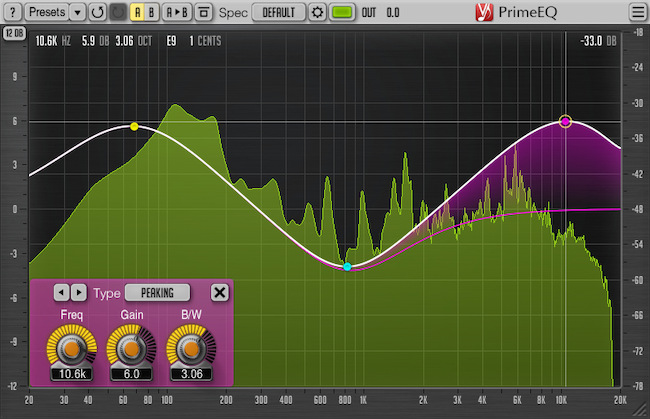Copy A to B settings
650x419 pixels.
pyautogui.click(x=177, y=12)
